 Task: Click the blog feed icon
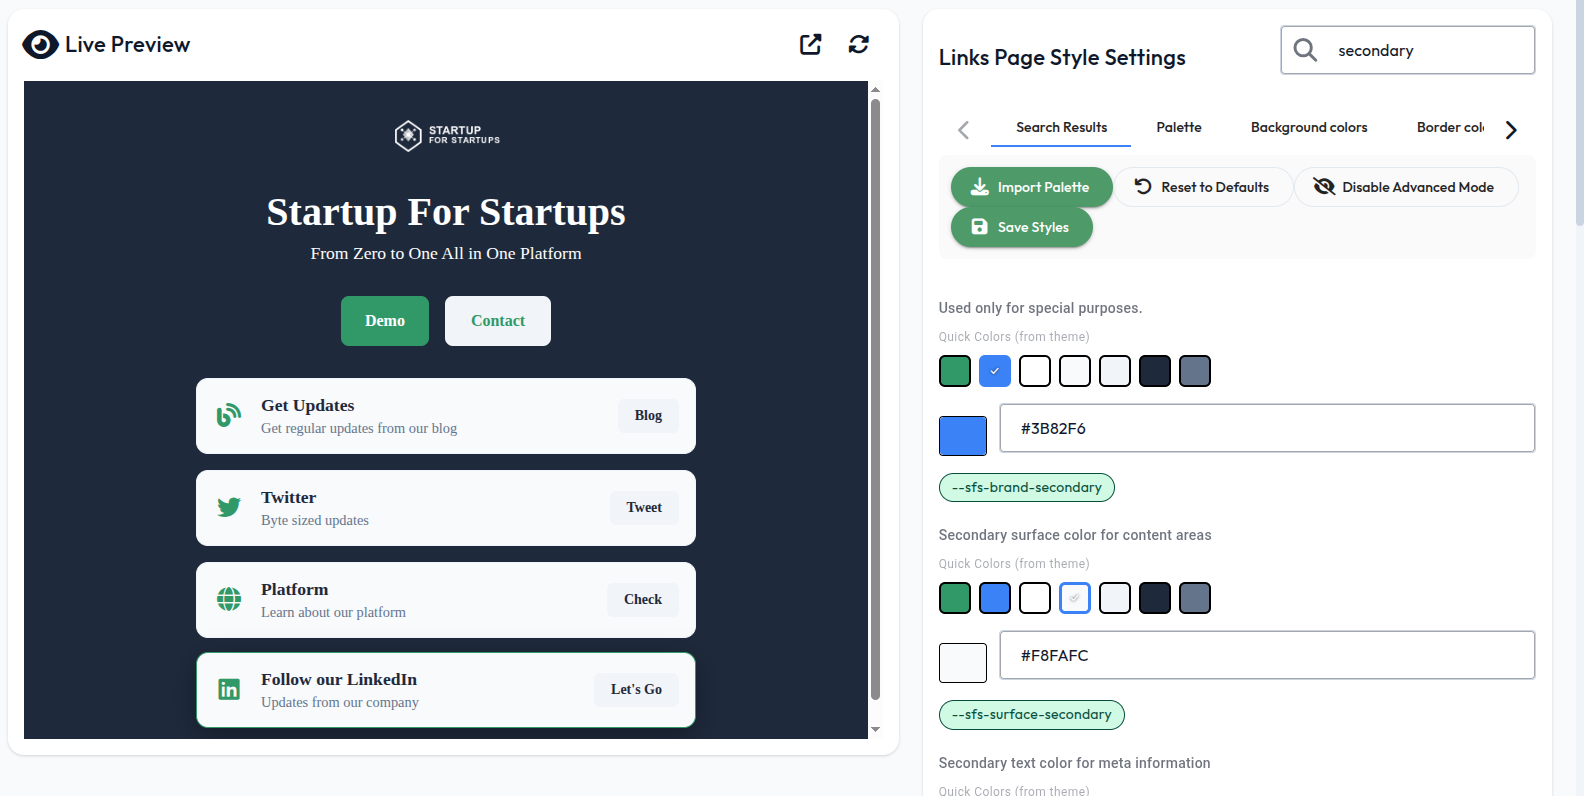[229, 415]
